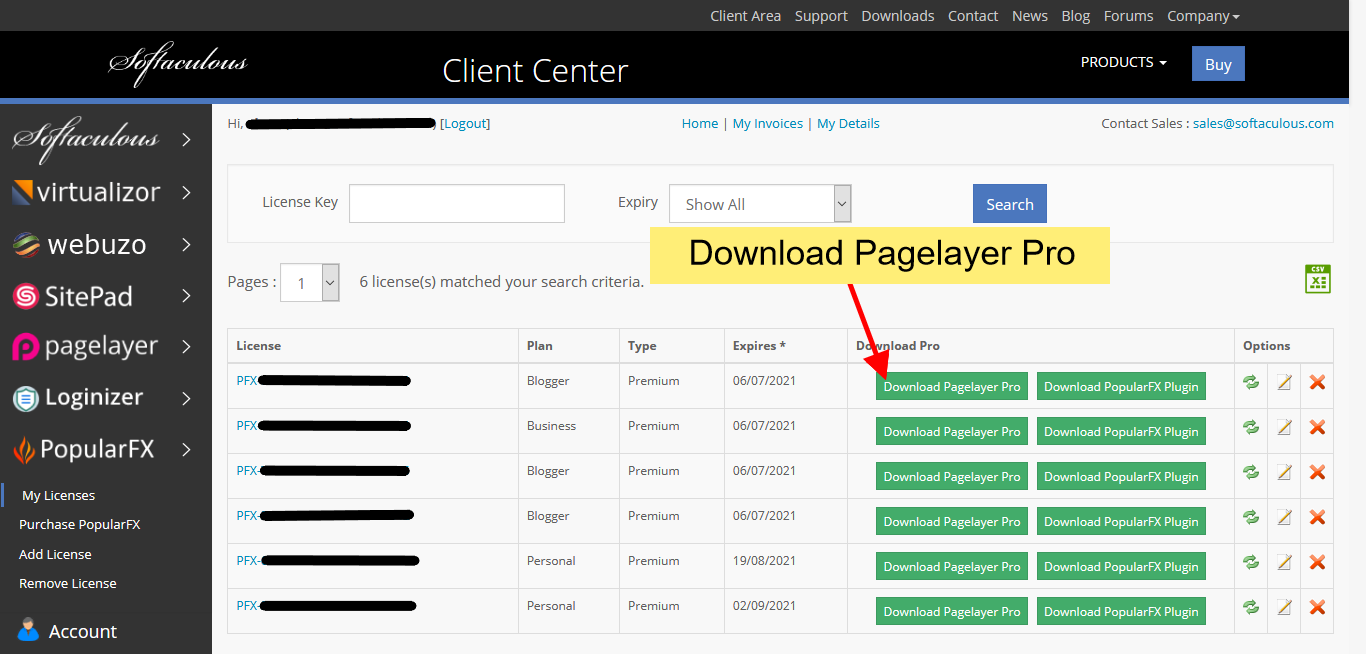Download Pagelayer Pro for the Business license

[x=952, y=431]
